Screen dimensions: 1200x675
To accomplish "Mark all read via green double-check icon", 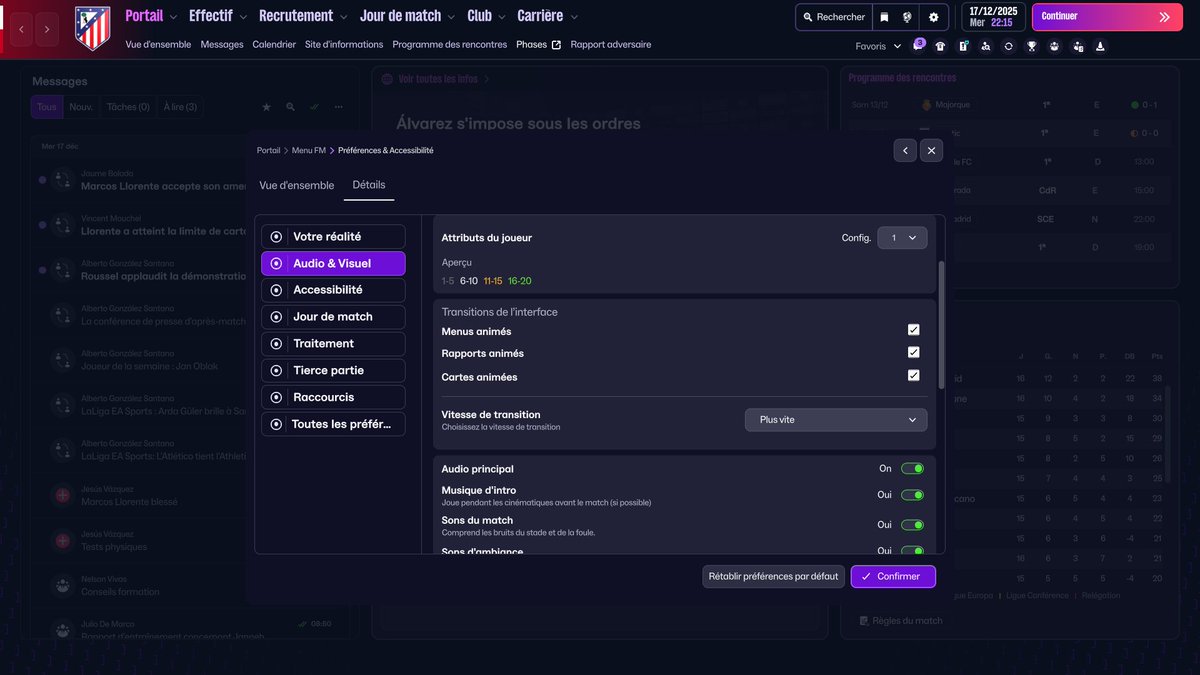I will (314, 107).
